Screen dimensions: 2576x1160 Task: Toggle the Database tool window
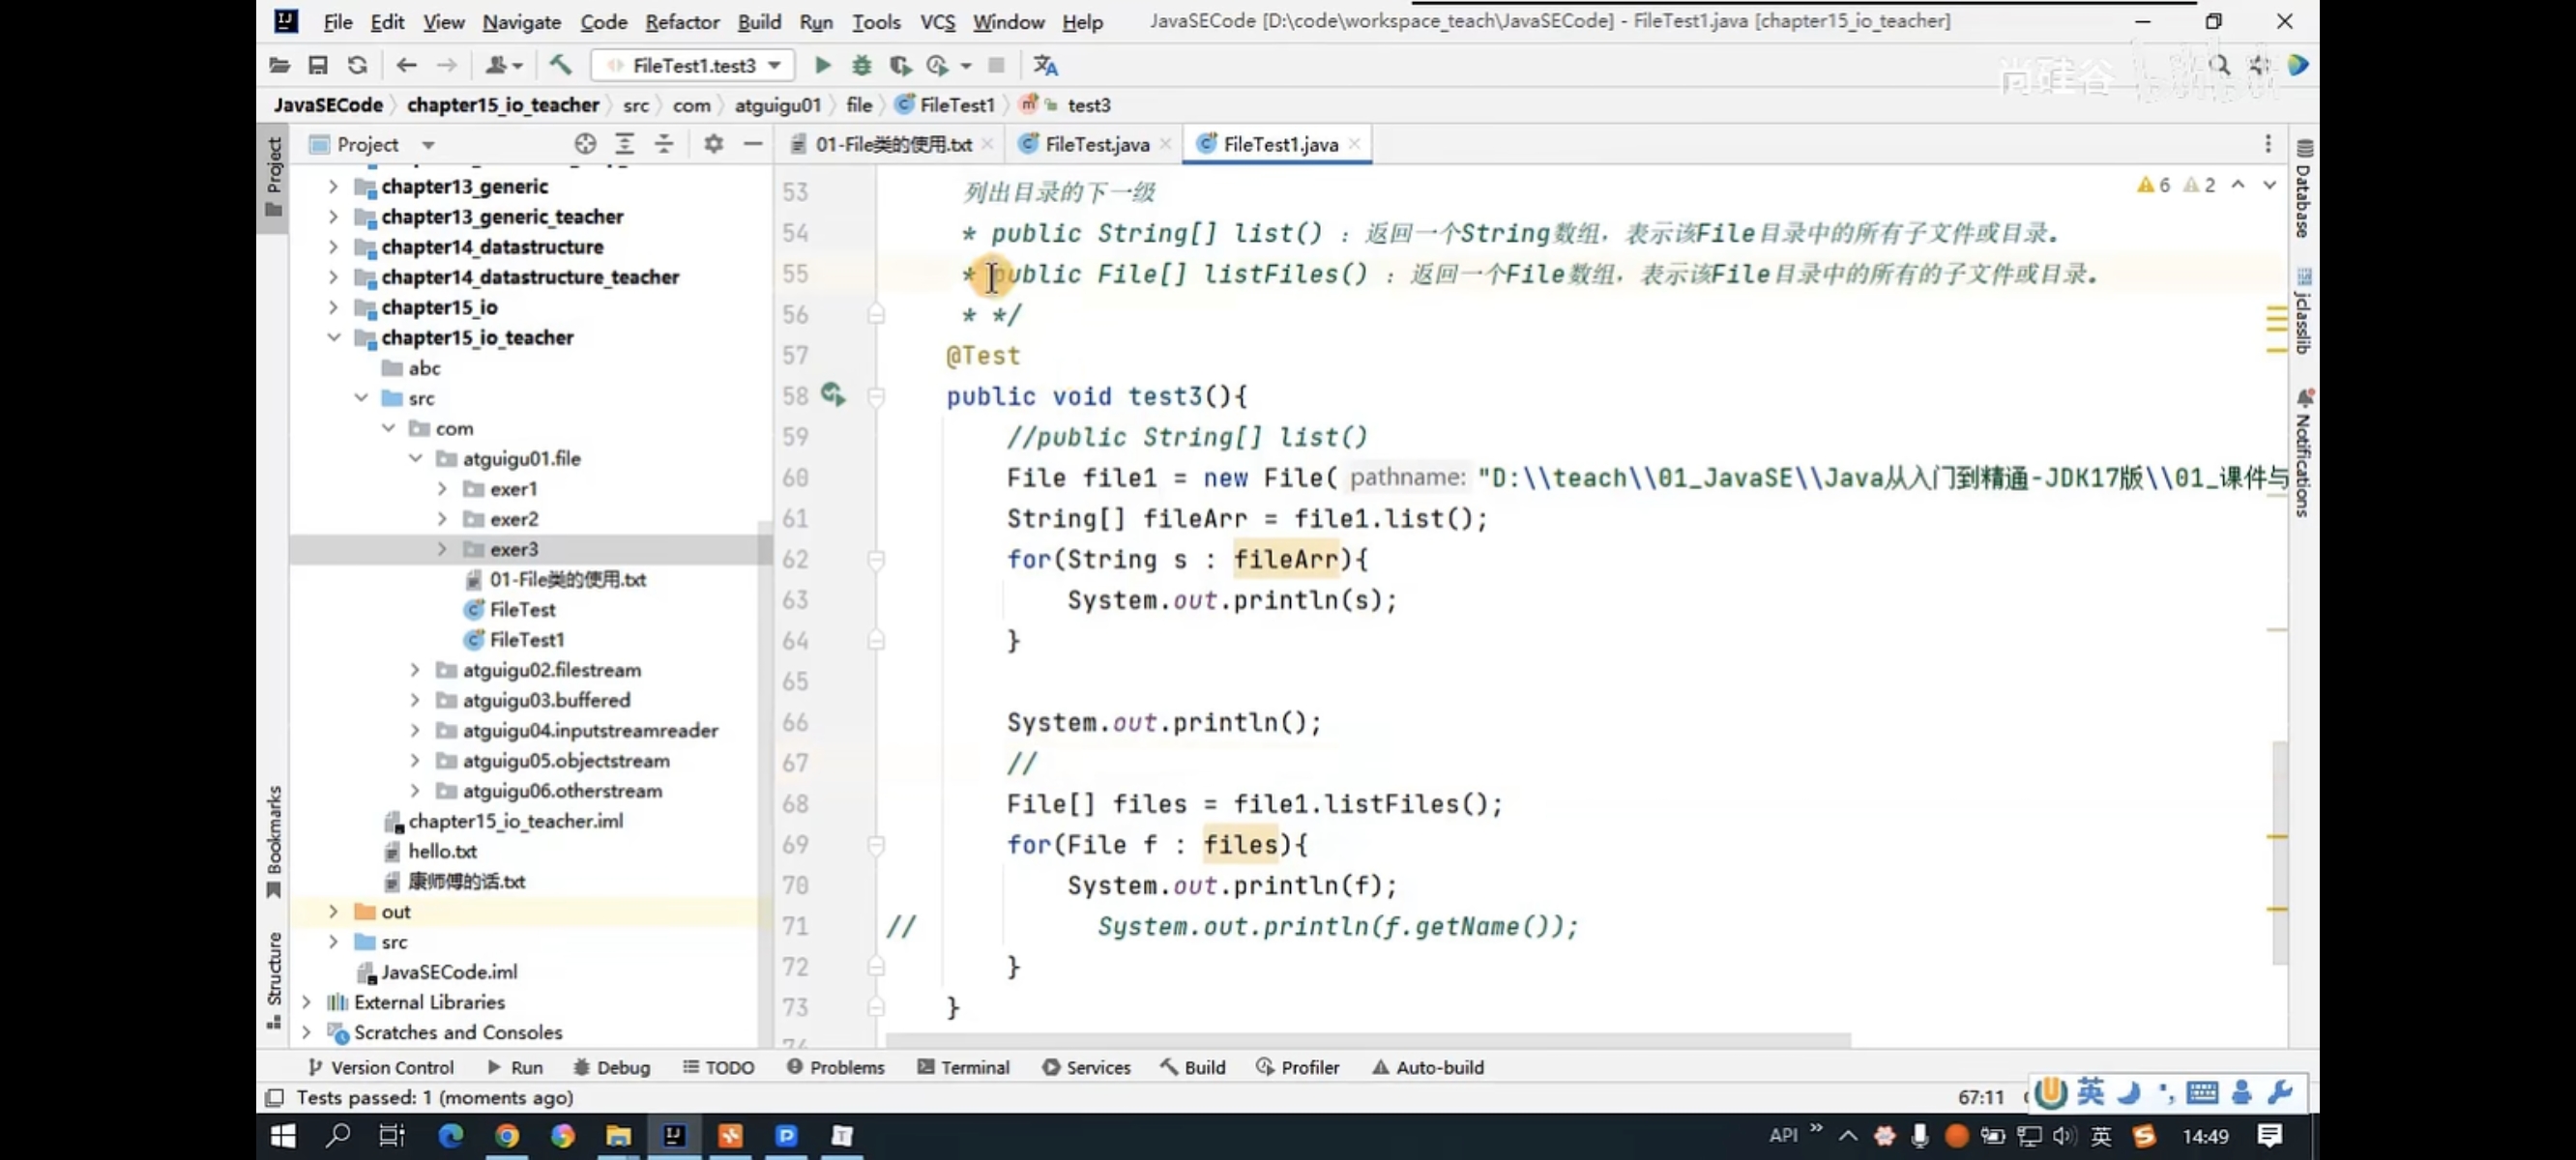(2303, 190)
